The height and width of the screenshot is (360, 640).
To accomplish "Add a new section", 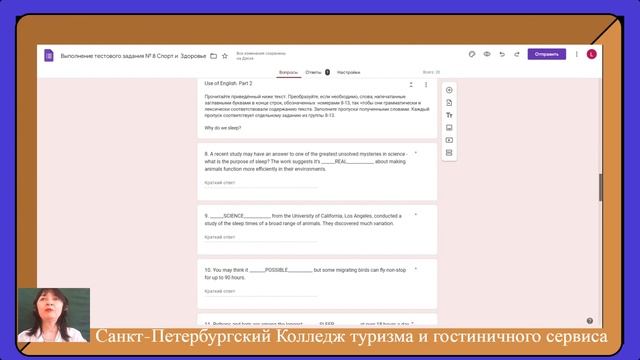I will [x=449, y=153].
